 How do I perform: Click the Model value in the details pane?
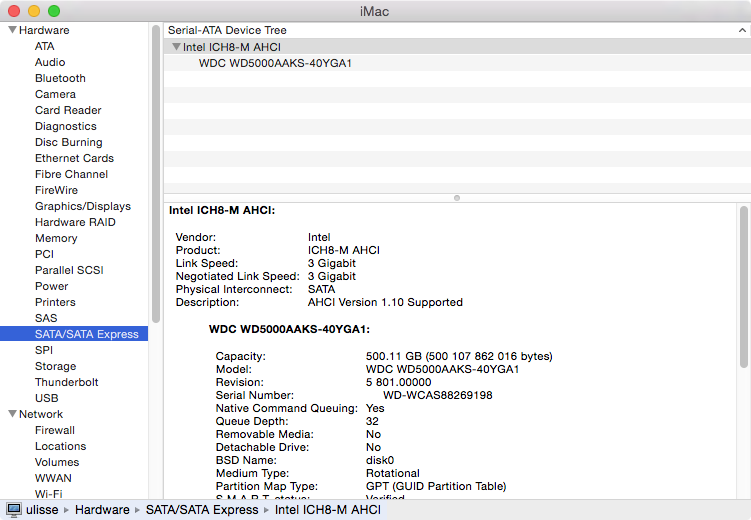point(442,369)
